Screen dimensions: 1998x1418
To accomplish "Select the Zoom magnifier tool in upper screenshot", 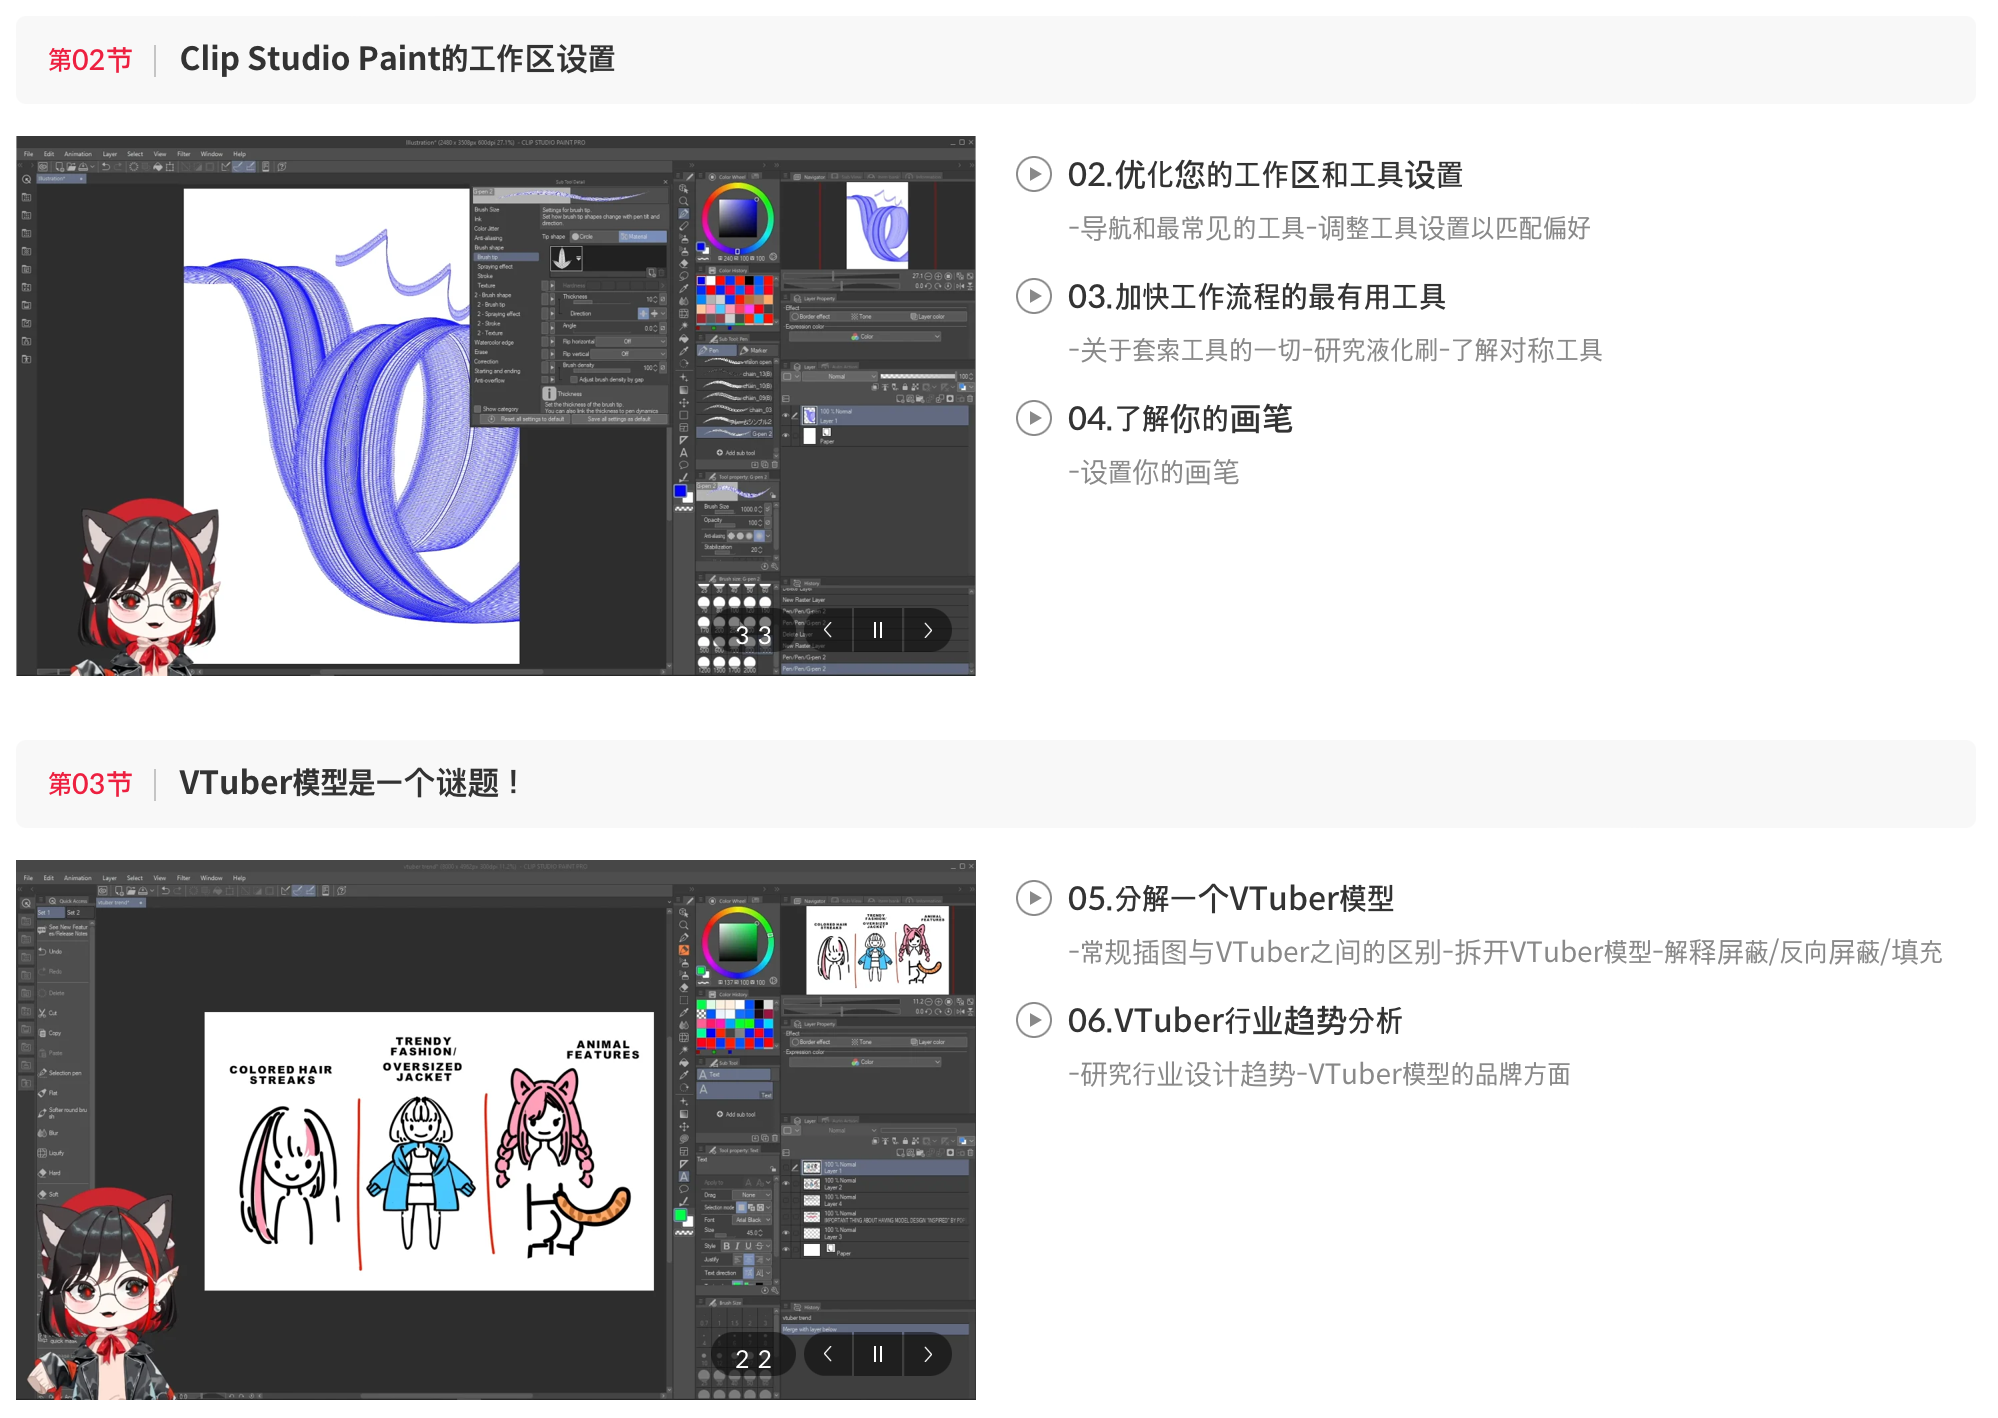I will [684, 200].
